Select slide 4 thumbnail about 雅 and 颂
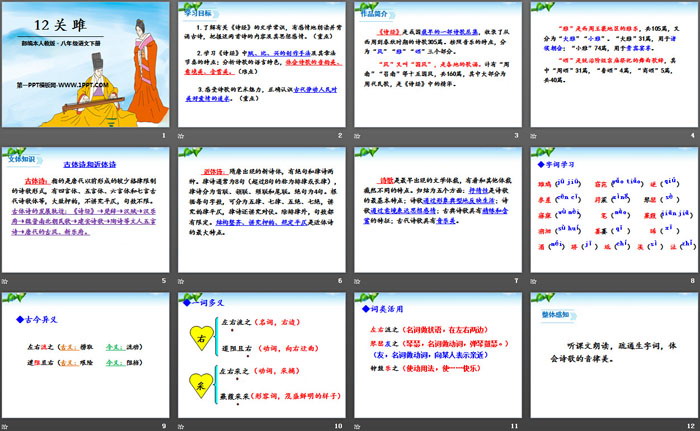 tap(614, 64)
